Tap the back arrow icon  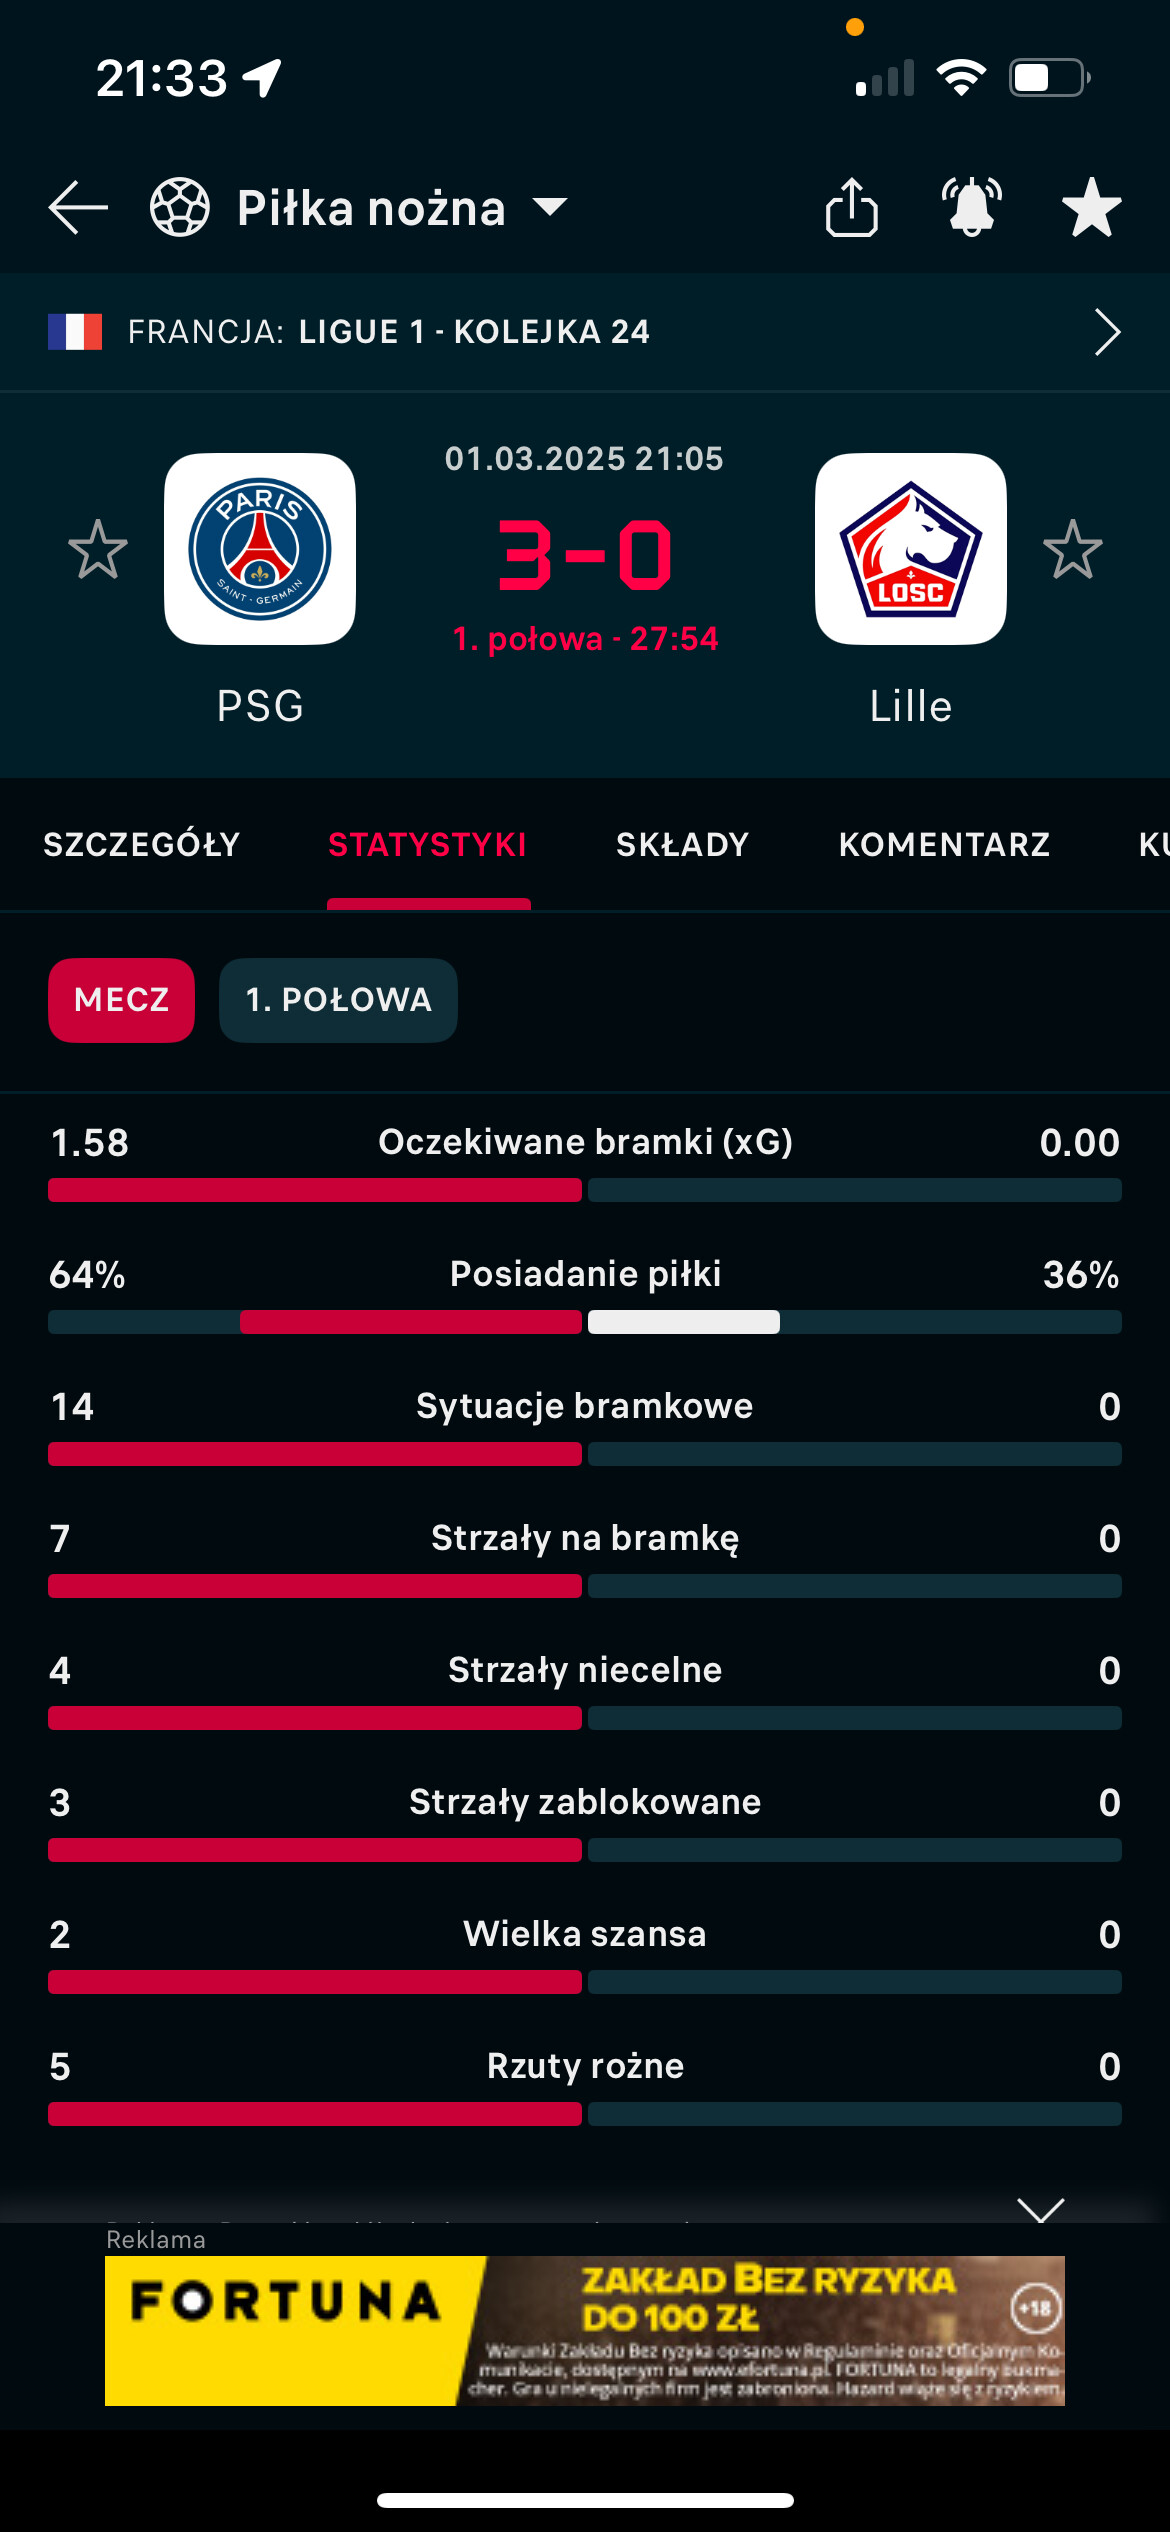[78, 208]
